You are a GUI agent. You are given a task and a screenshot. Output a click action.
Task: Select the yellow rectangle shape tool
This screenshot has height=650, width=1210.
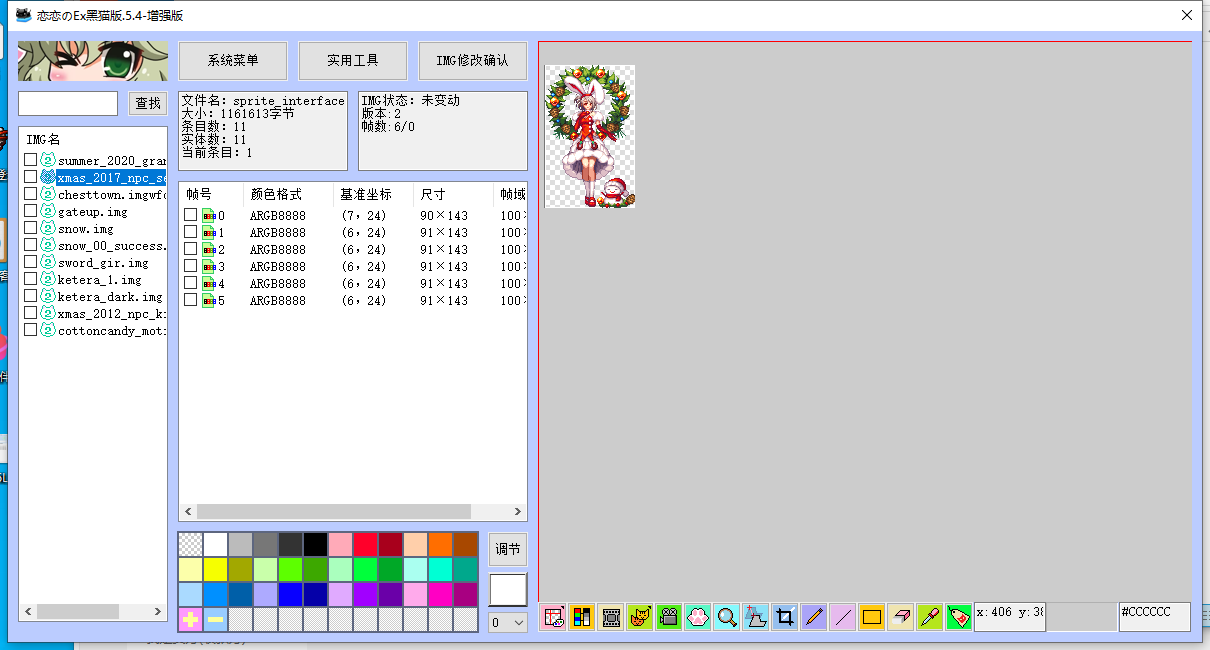tap(872, 617)
